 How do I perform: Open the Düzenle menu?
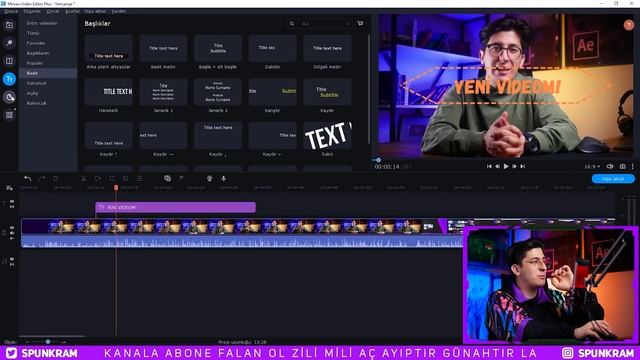coord(32,11)
